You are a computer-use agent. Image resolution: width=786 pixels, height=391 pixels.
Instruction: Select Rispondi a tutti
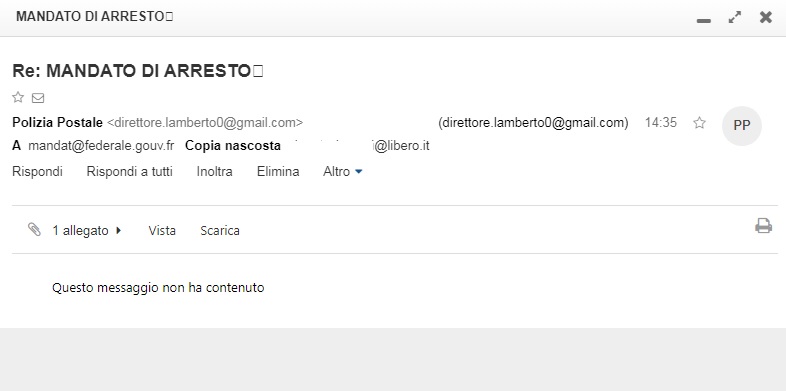[x=129, y=171]
